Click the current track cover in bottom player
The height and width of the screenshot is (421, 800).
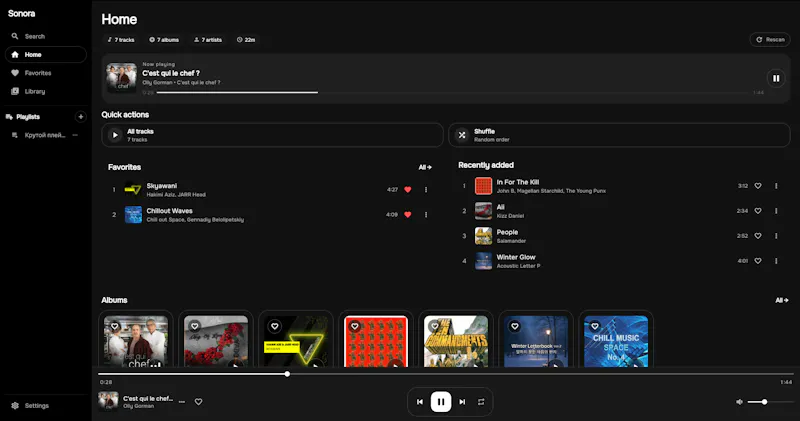[108, 401]
